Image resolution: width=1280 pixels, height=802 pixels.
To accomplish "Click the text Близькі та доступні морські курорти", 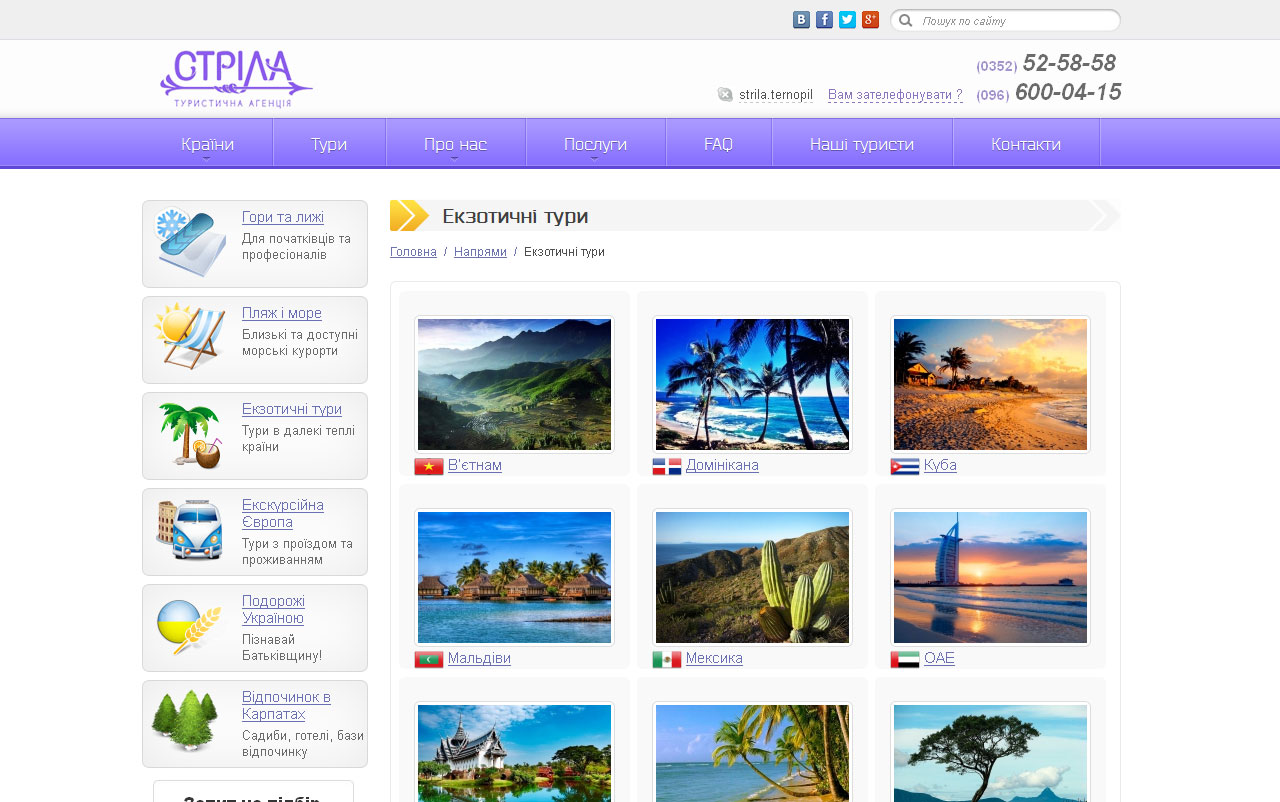I will 300,343.
